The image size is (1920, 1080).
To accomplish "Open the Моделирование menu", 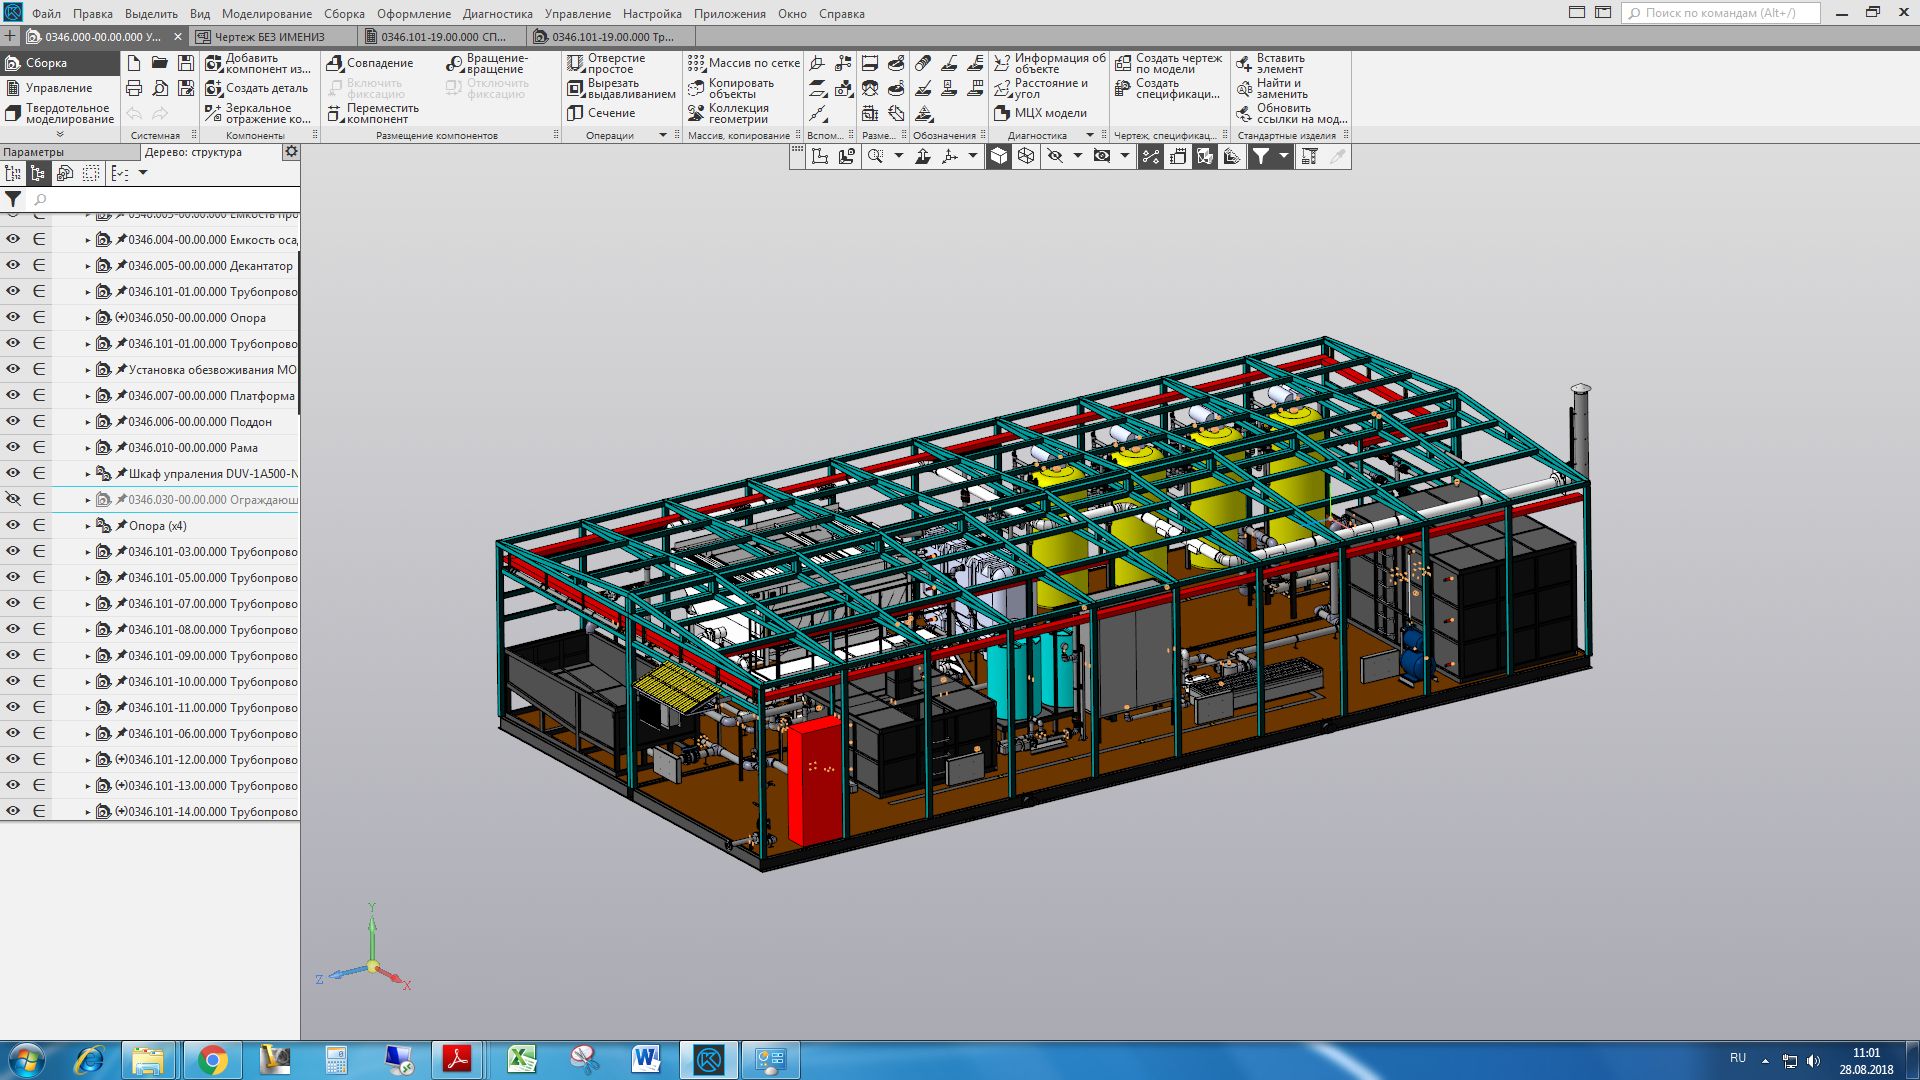I will pos(266,14).
